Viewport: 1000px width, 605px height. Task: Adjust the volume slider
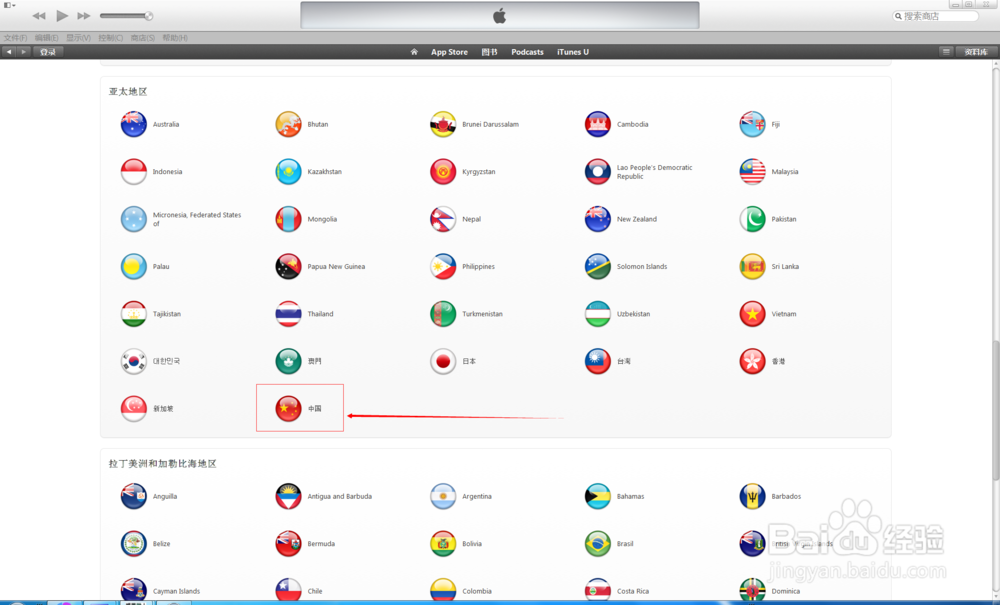[x=126, y=15]
